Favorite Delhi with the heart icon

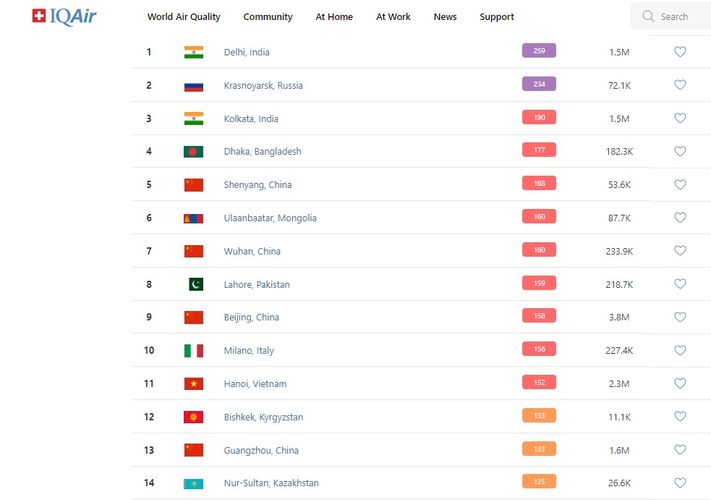680,52
